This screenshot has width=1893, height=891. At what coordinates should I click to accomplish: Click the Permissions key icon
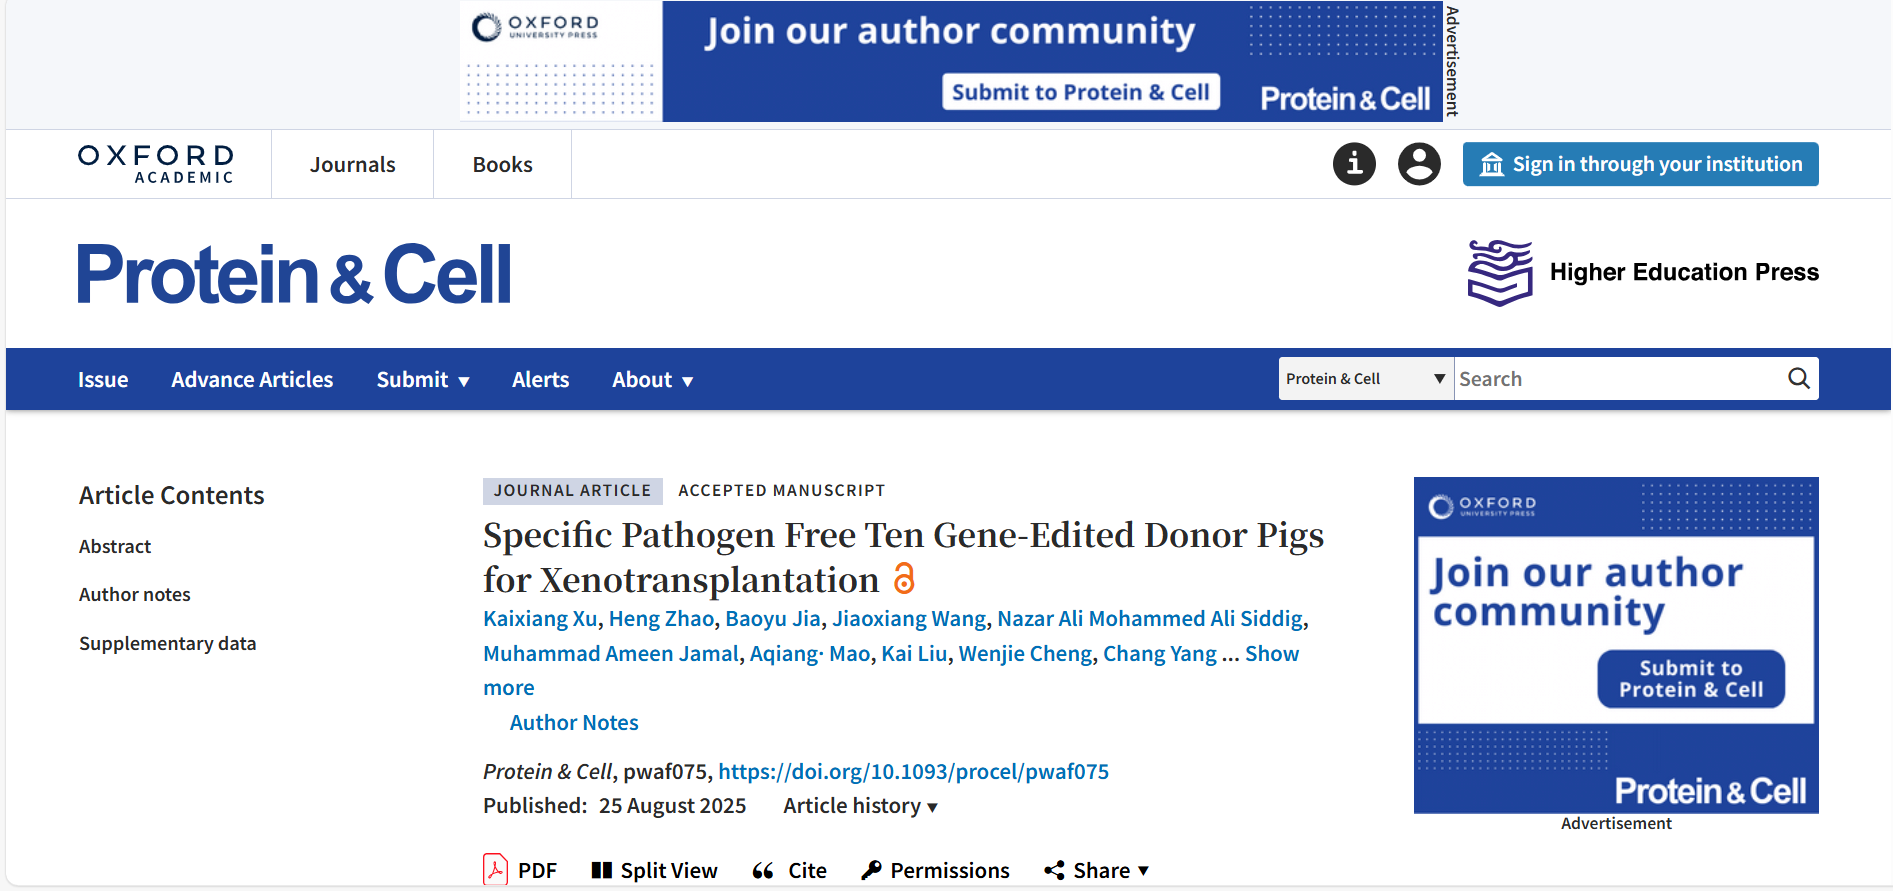coord(871,870)
